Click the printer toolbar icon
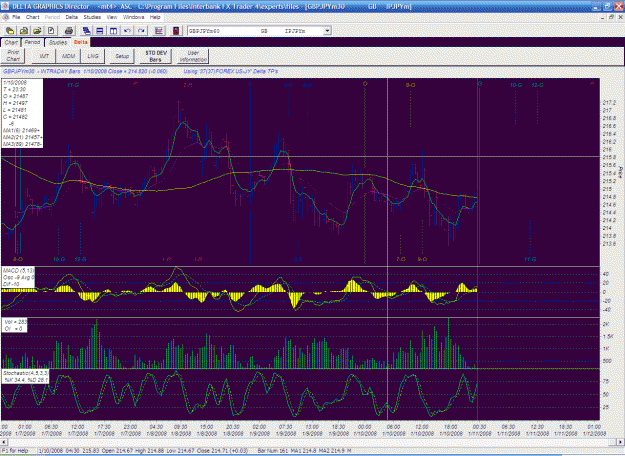The height and width of the screenshot is (456, 625). coord(69,31)
